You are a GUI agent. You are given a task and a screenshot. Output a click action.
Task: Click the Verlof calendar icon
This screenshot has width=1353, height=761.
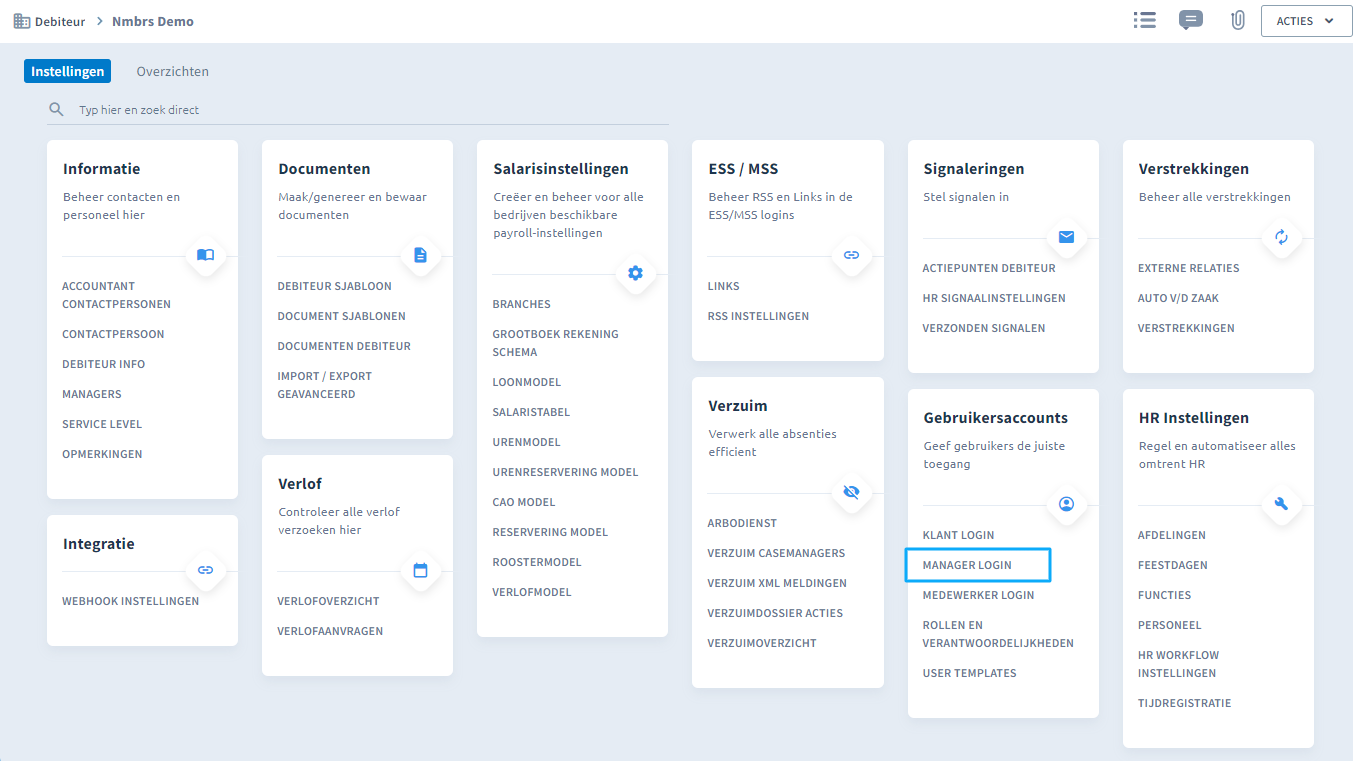[x=420, y=570]
